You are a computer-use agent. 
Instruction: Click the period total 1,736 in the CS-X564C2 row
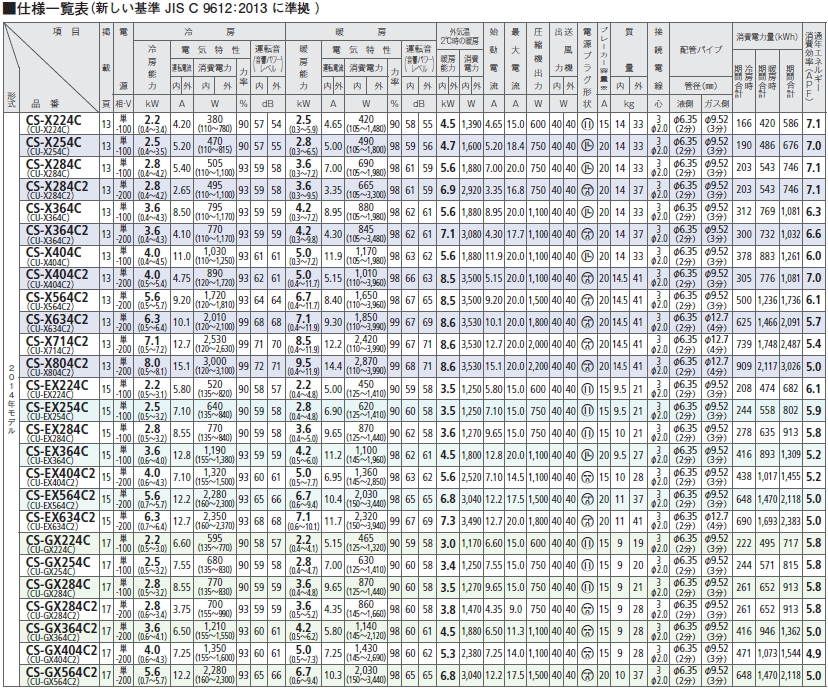[x=791, y=300]
